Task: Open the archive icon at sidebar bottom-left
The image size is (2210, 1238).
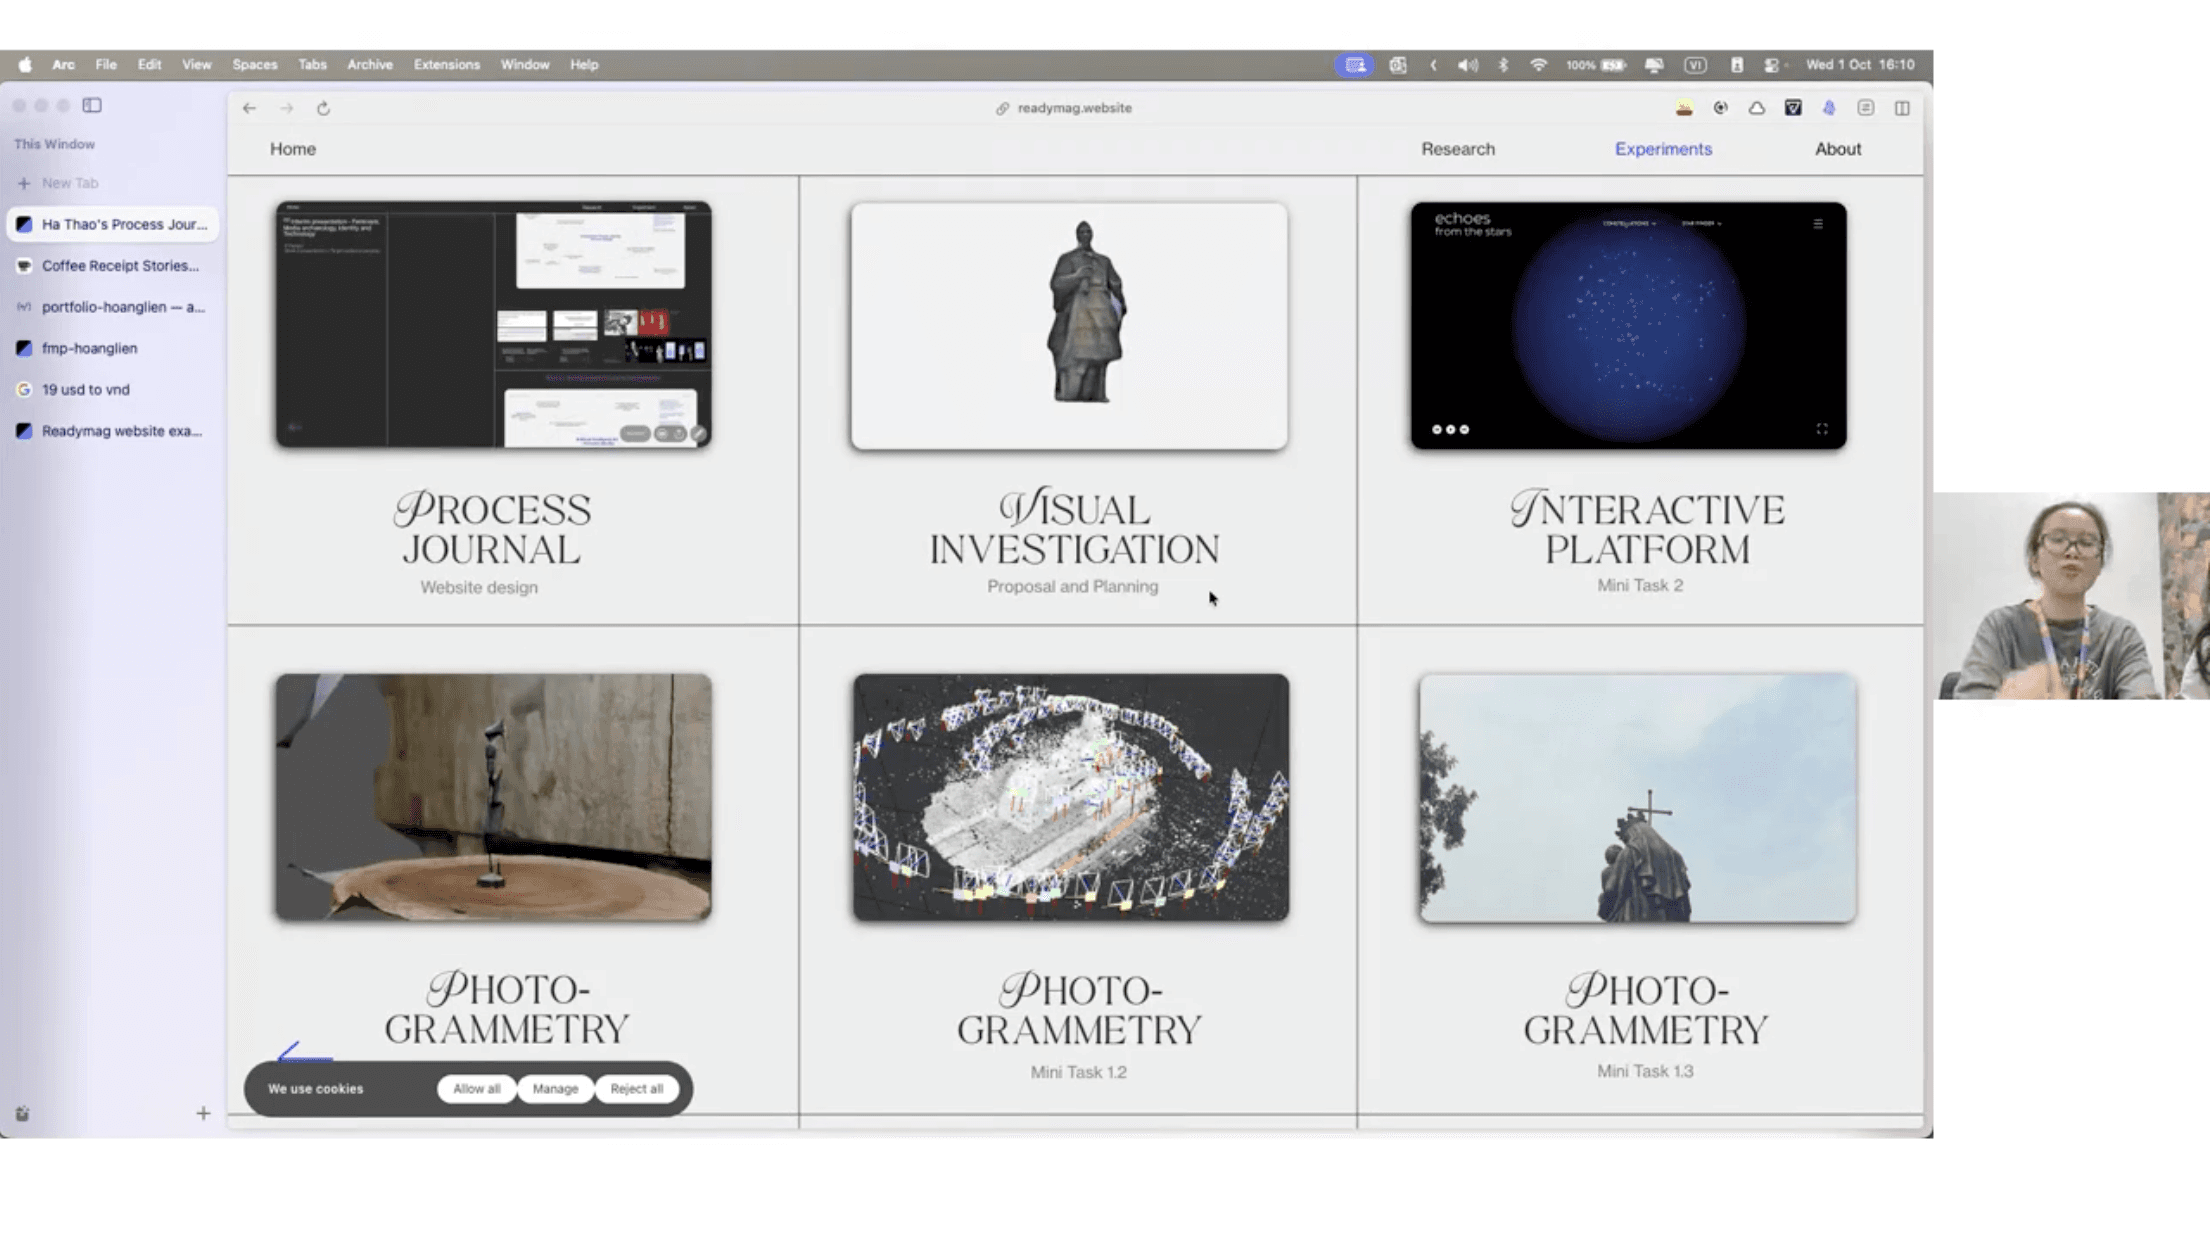Action: point(22,1113)
